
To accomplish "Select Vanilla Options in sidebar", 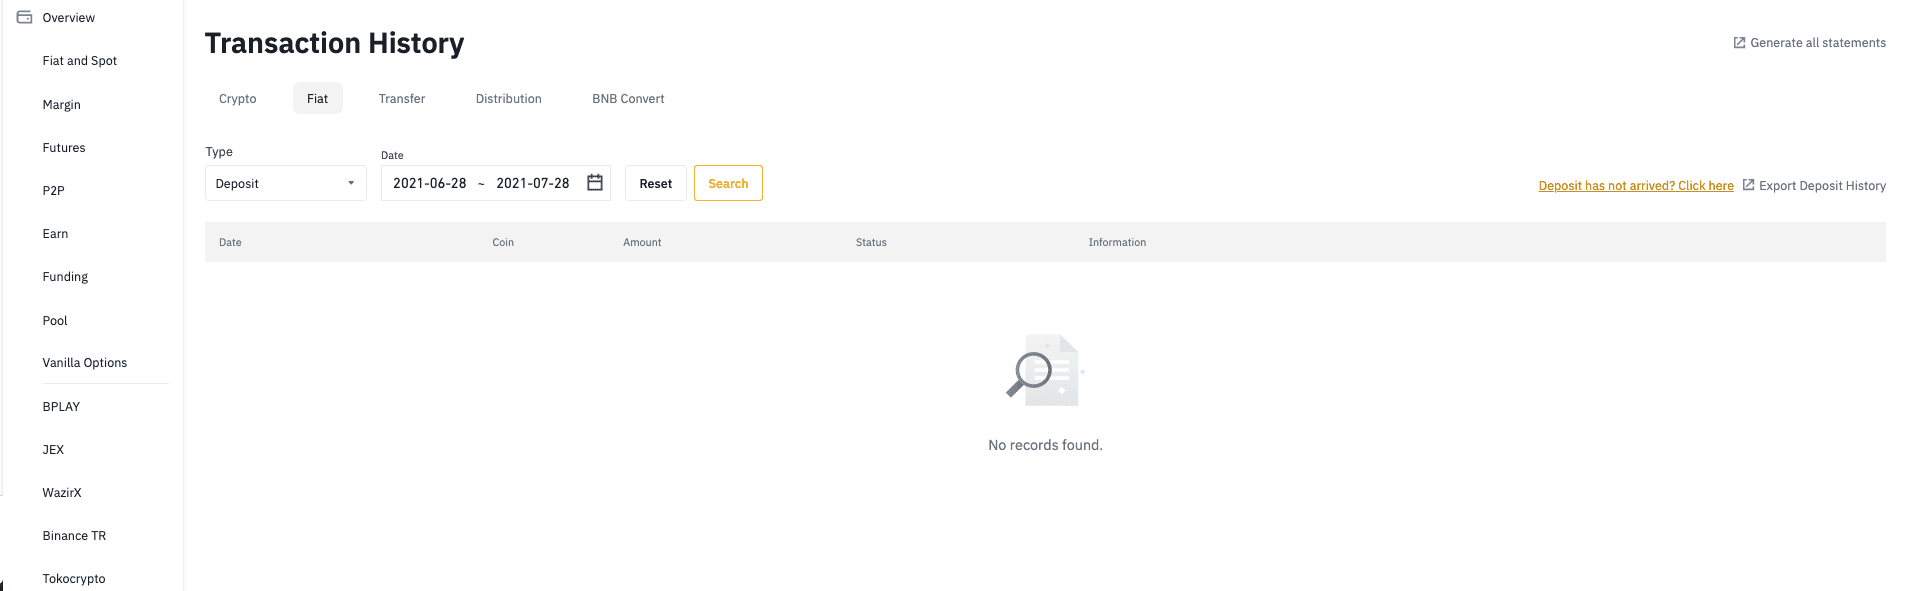I will [x=85, y=362].
